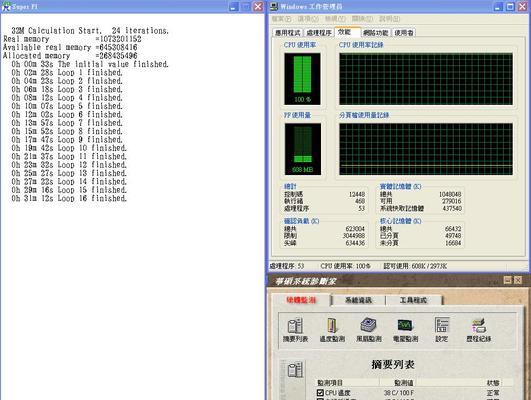Viewport: 531px width, 400px height.
Task: Open the 摘要列表 summary list icon in the toolbar
Action: click(295, 330)
